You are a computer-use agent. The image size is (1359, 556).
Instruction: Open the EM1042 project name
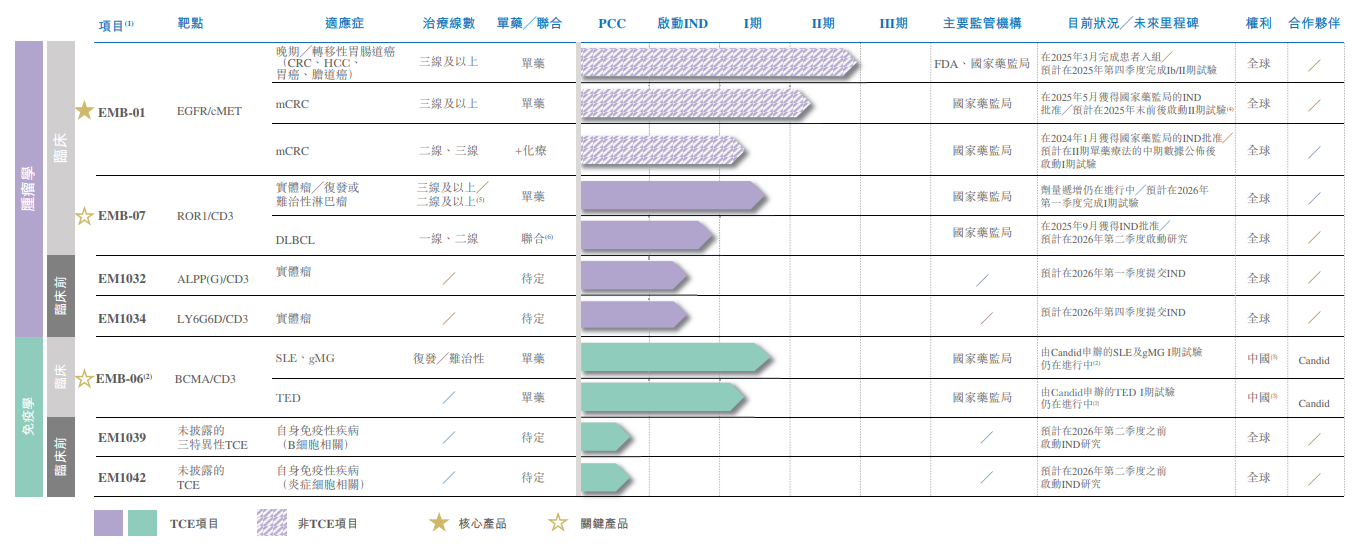(121, 478)
